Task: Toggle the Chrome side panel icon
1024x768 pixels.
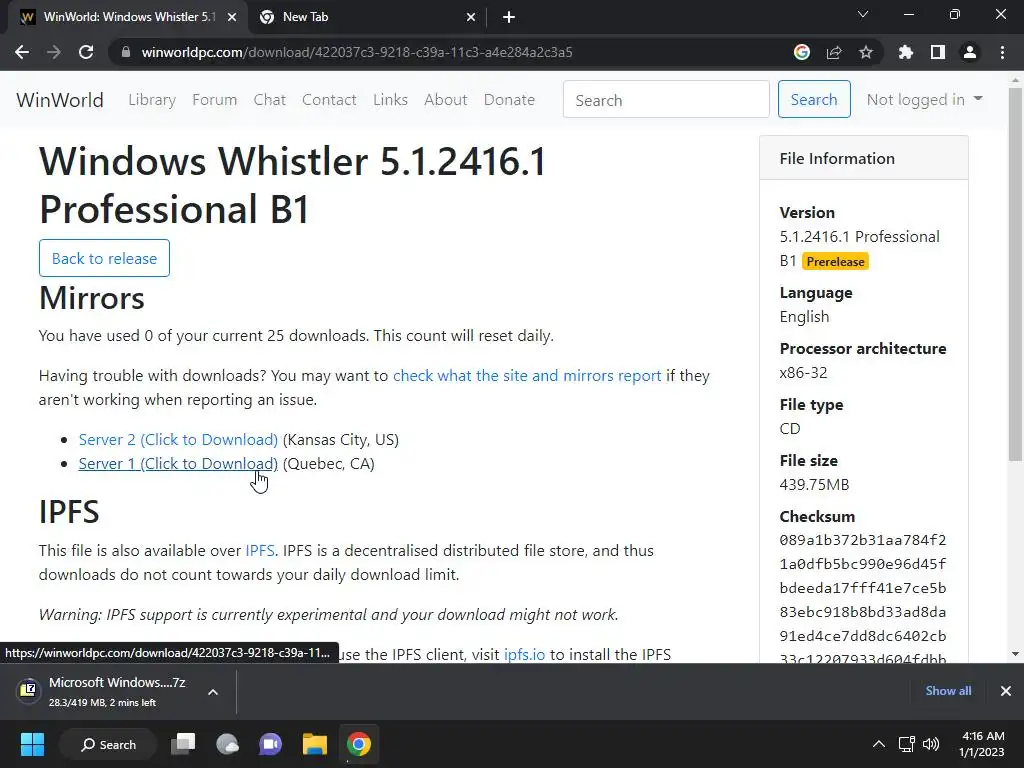Action: (938, 52)
